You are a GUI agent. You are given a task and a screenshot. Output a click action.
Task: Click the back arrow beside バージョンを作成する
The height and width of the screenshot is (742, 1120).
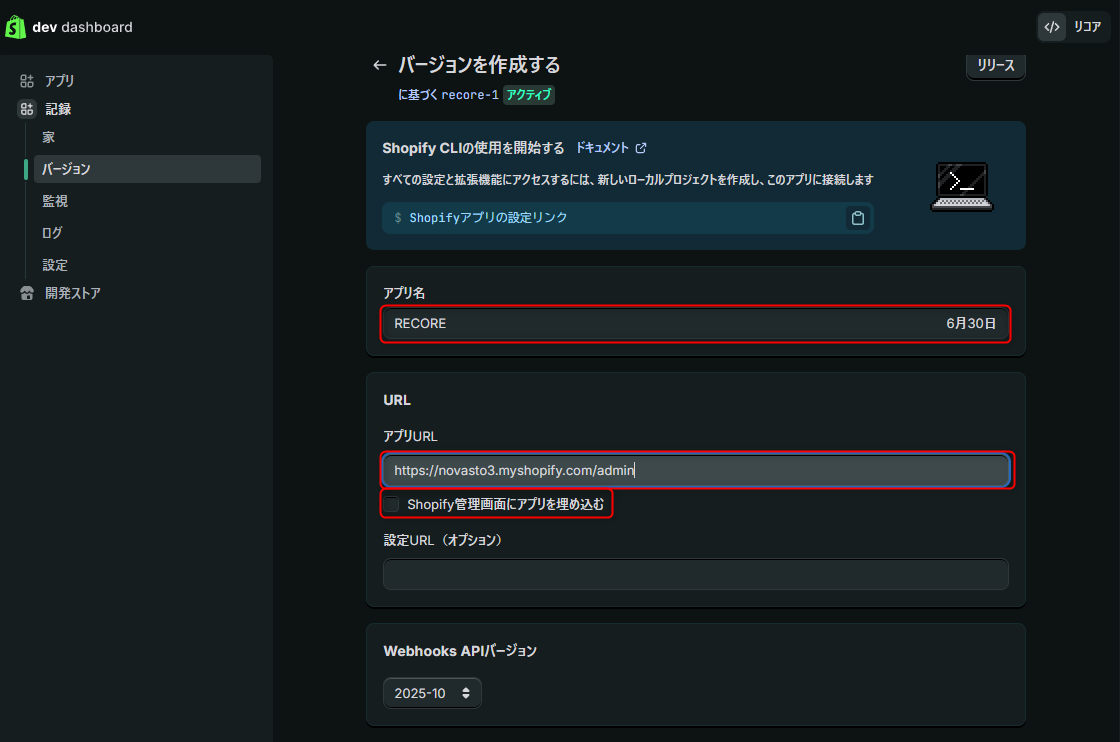[x=380, y=66]
